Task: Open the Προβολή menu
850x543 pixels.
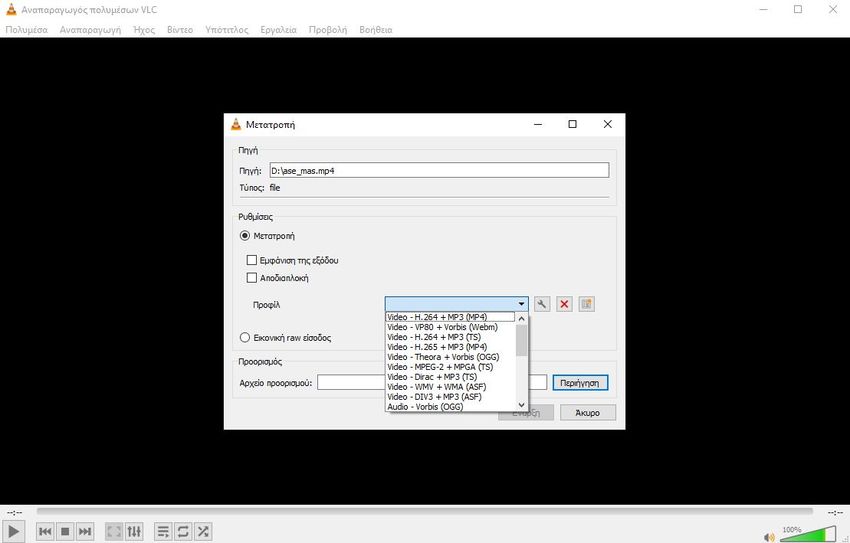Action: (x=328, y=30)
